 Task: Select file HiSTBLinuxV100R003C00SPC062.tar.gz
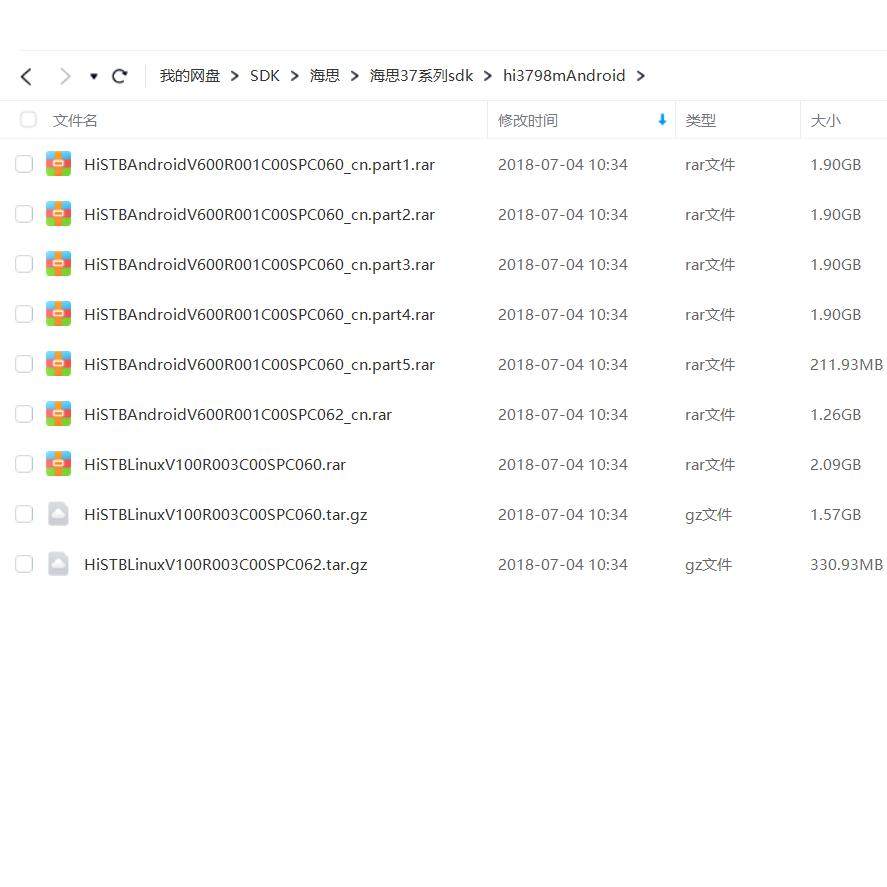click(x=226, y=565)
